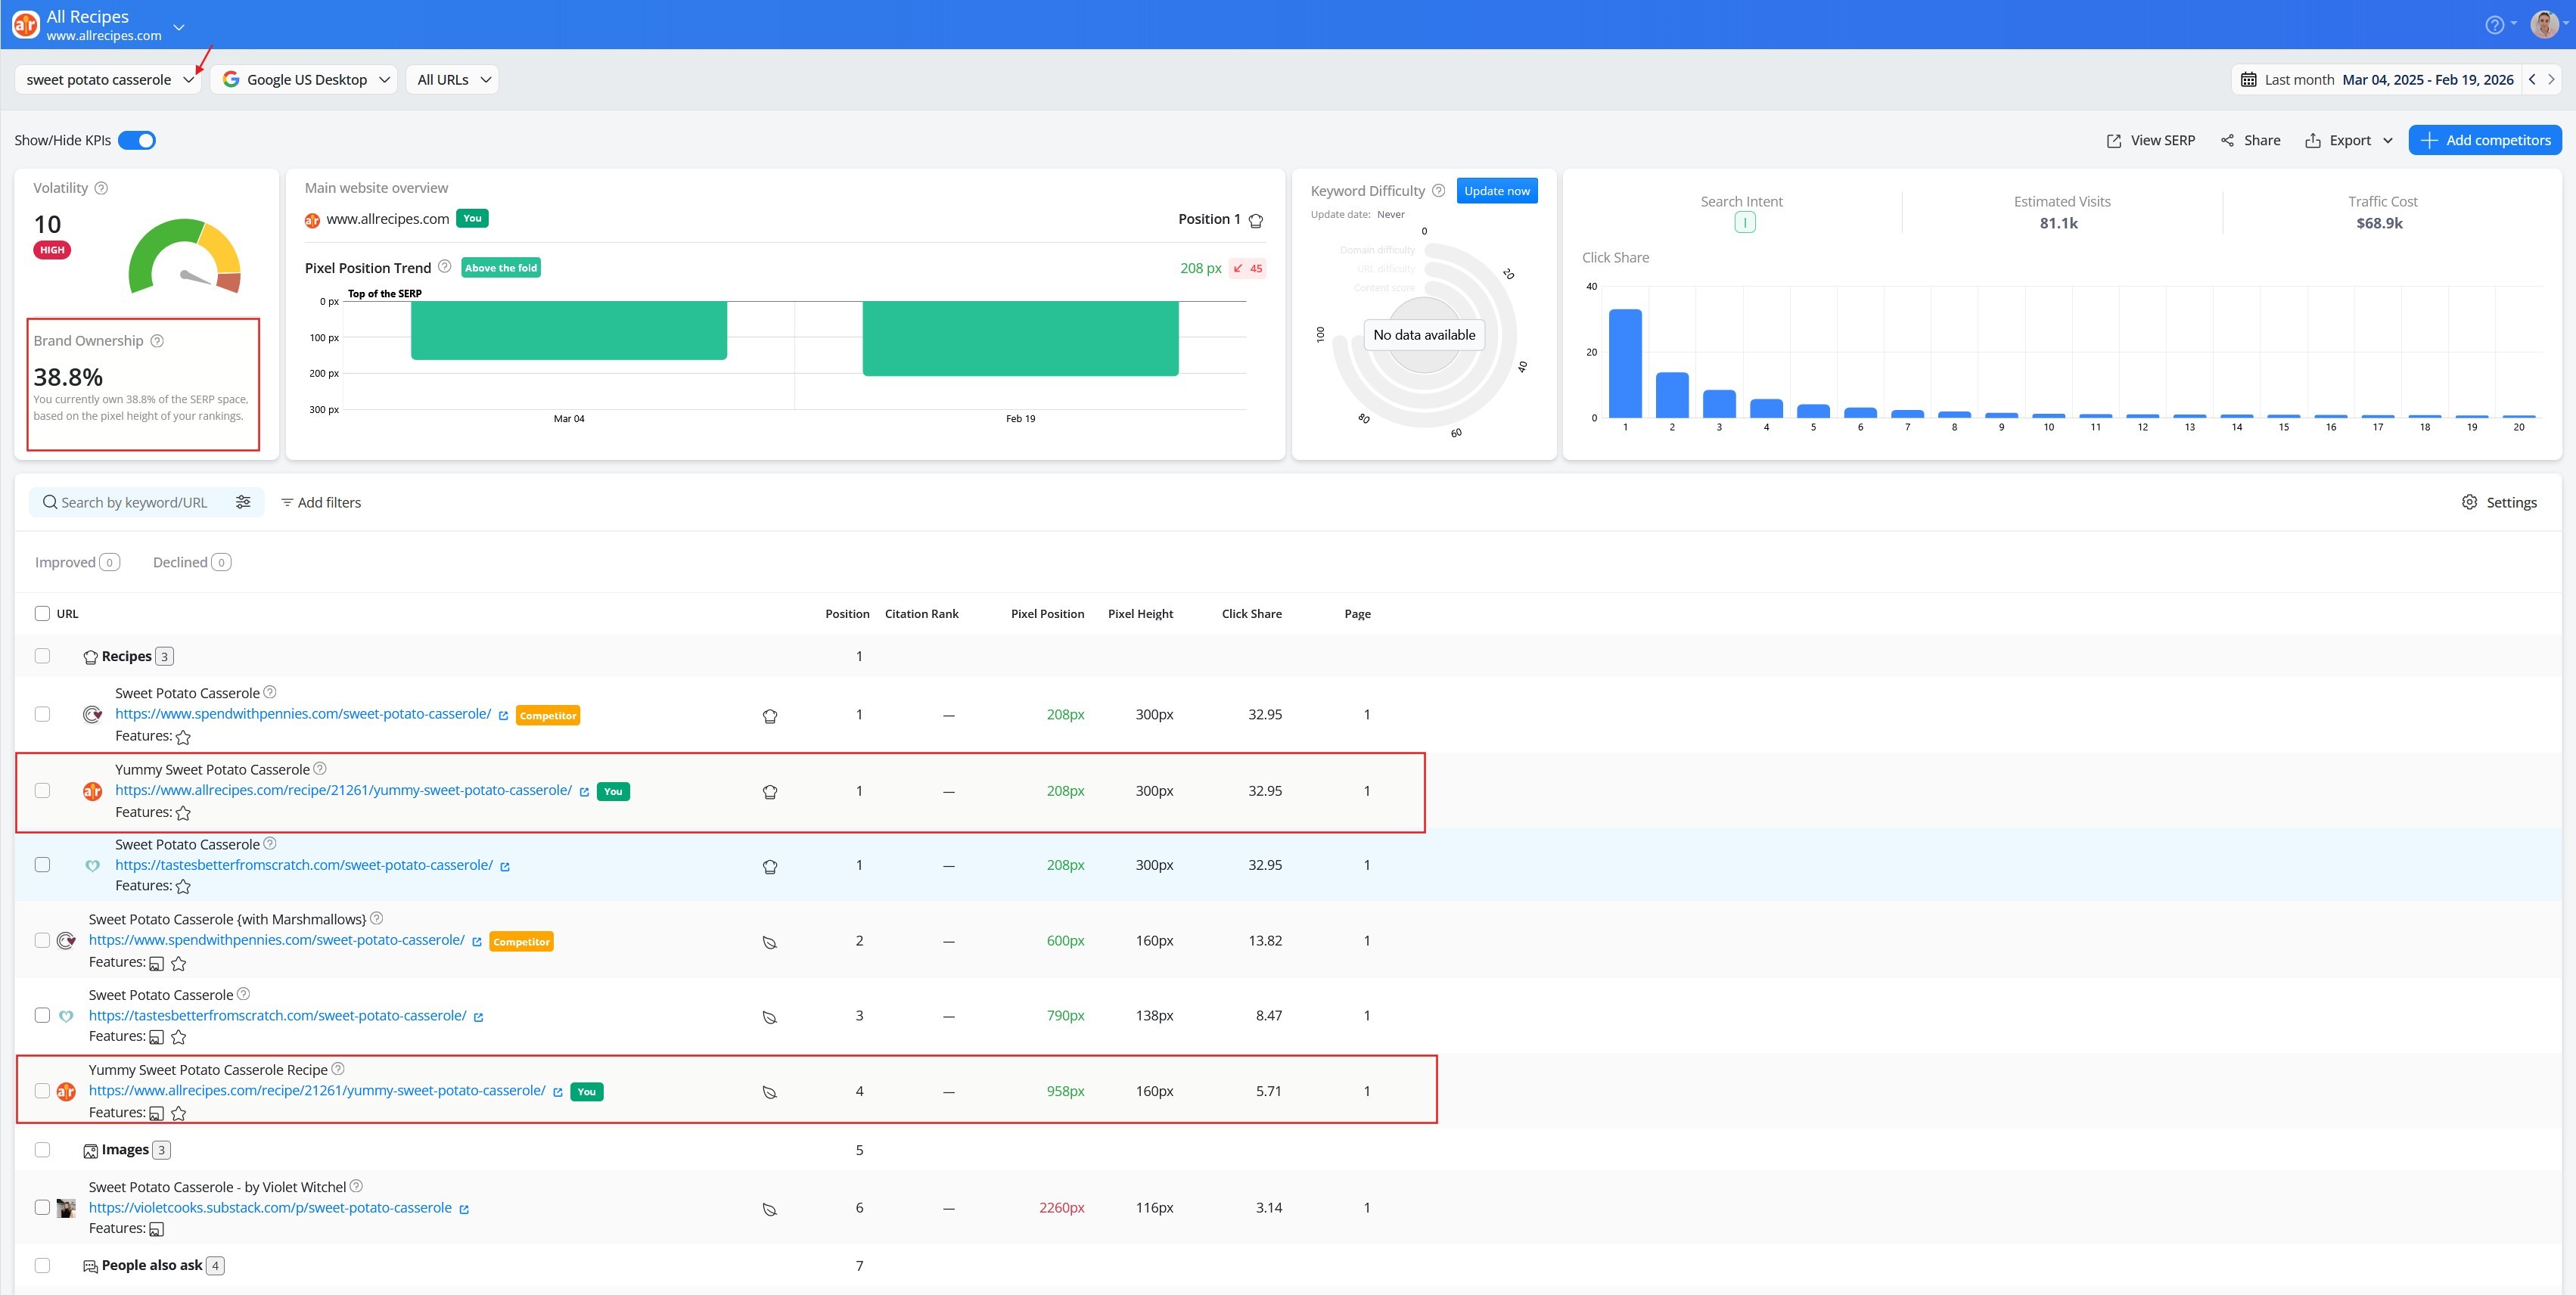Switch to the Declined tab
This screenshot has height=1295, width=2576.
192,562
